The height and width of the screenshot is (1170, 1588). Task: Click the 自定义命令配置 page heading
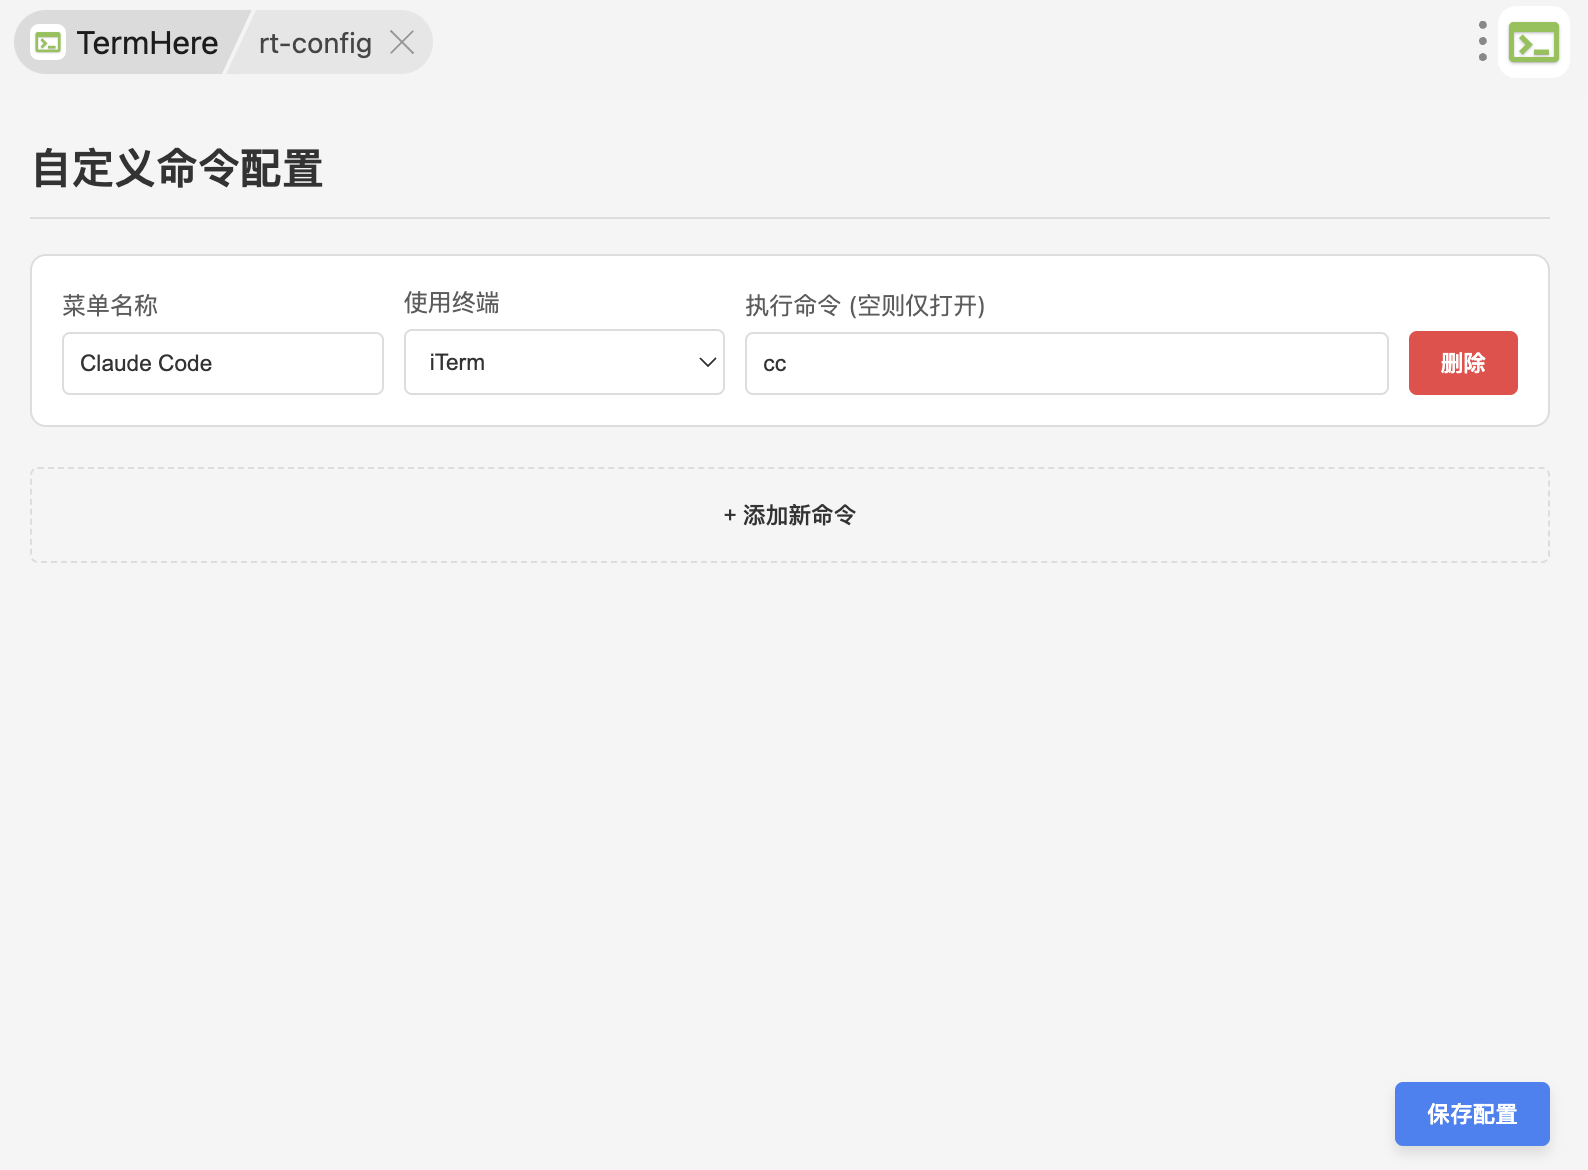click(x=177, y=168)
